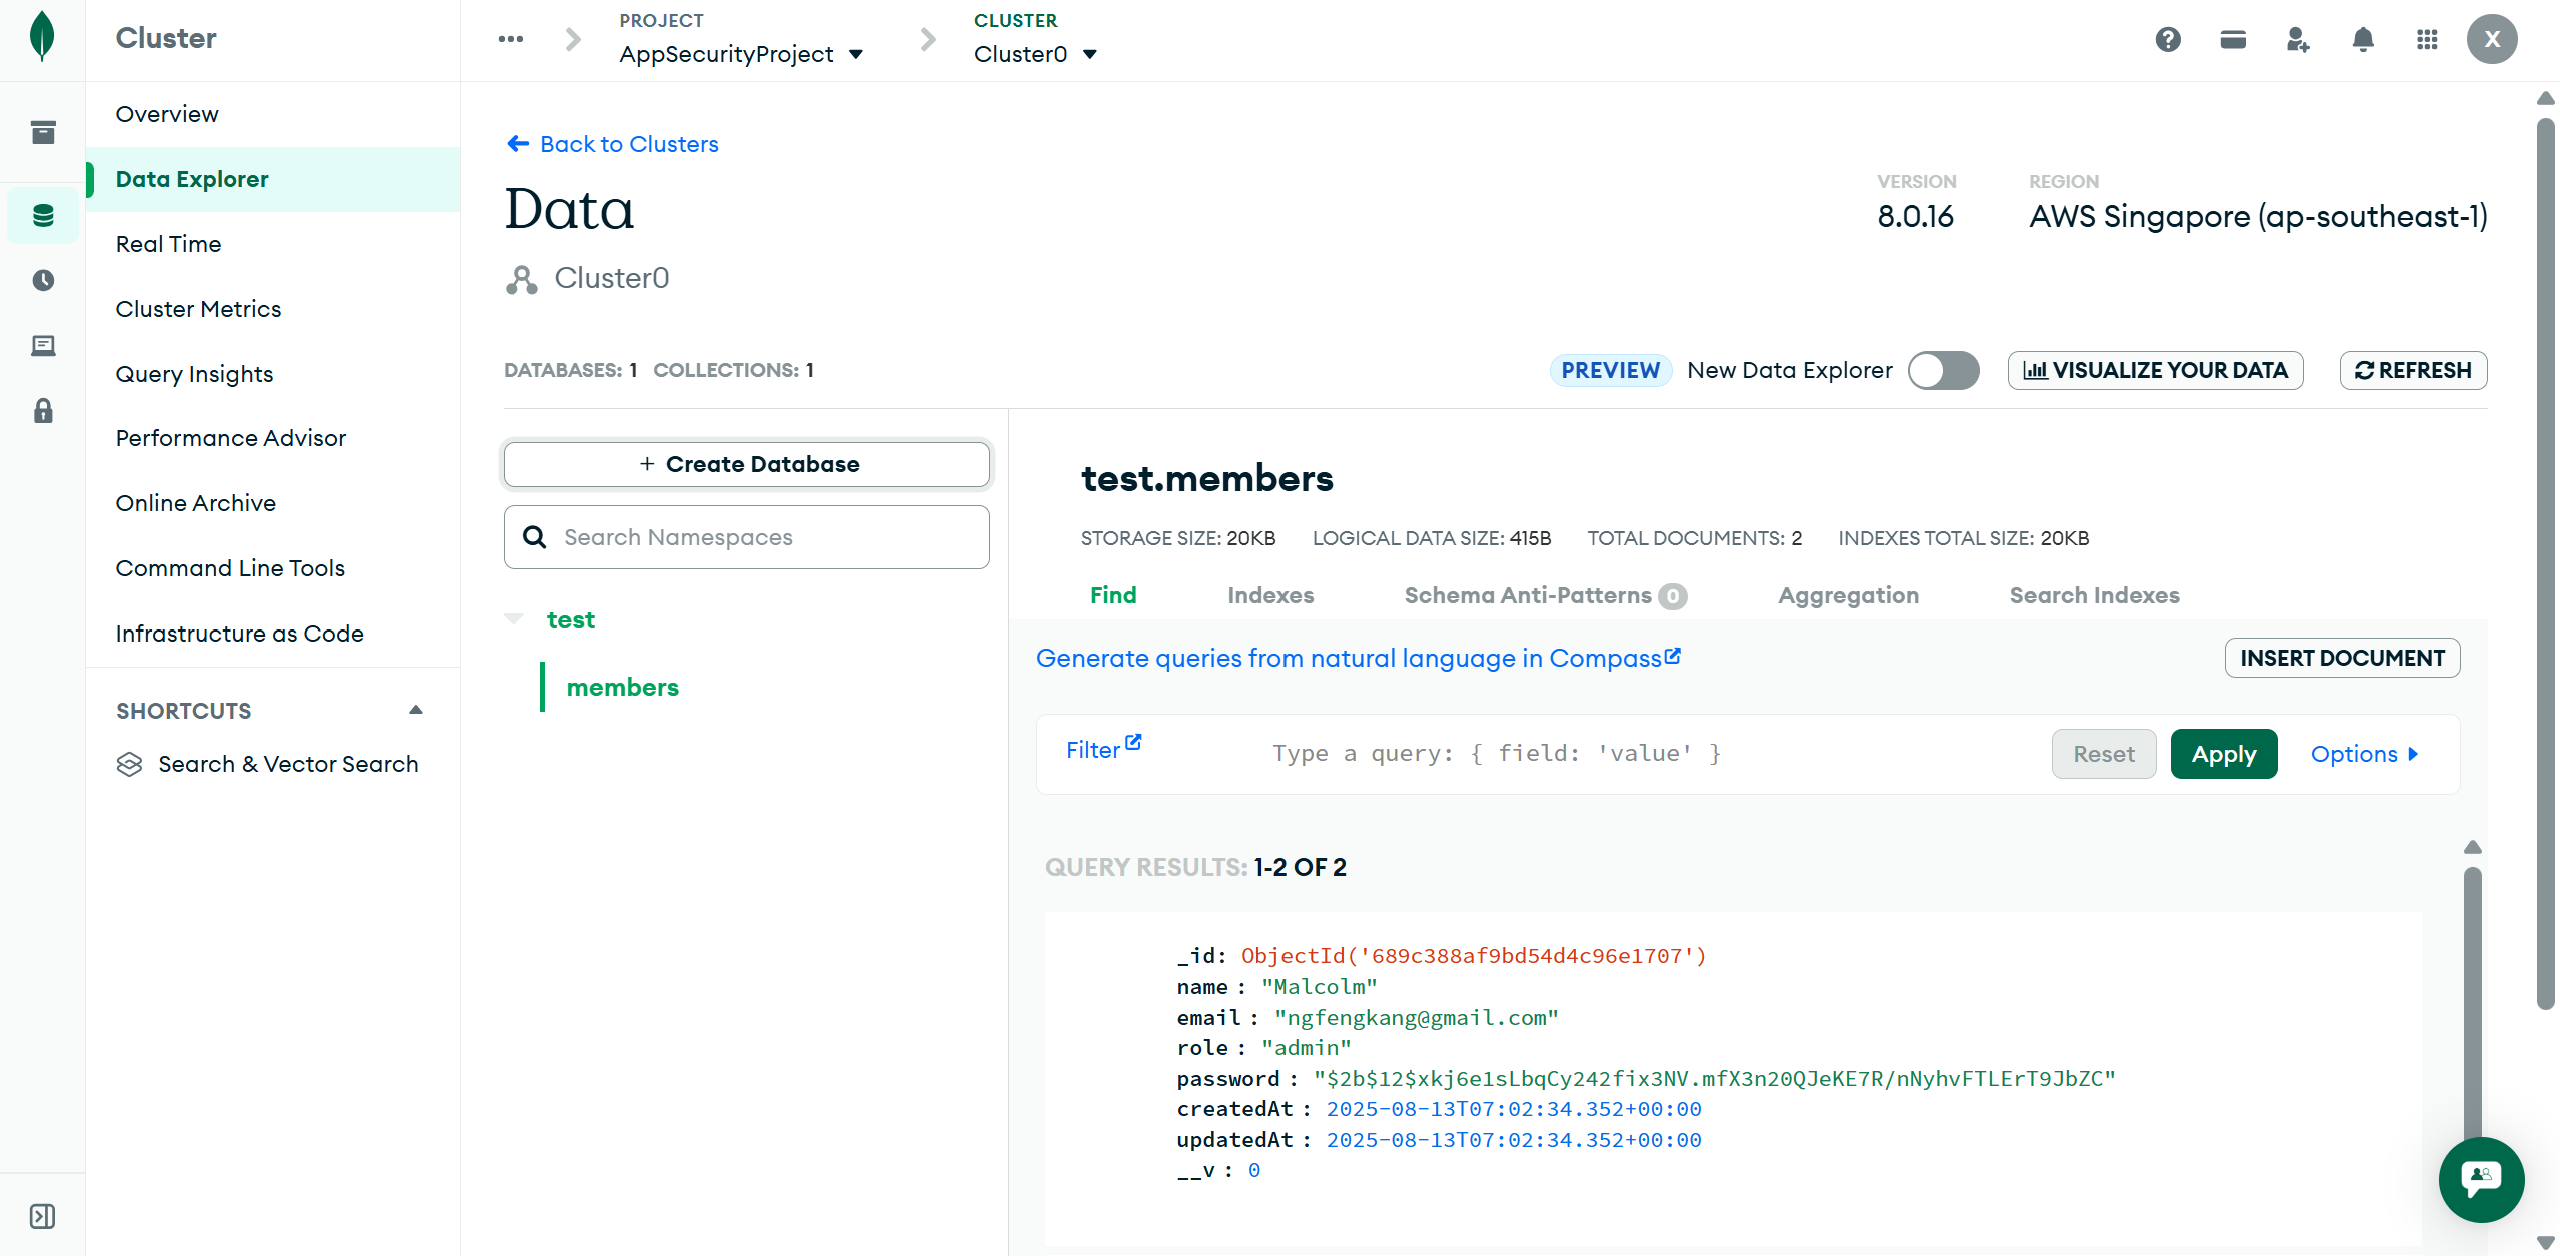This screenshot has width=2560, height=1256.
Task: Open the Help question mark icon
Action: [x=2168, y=39]
